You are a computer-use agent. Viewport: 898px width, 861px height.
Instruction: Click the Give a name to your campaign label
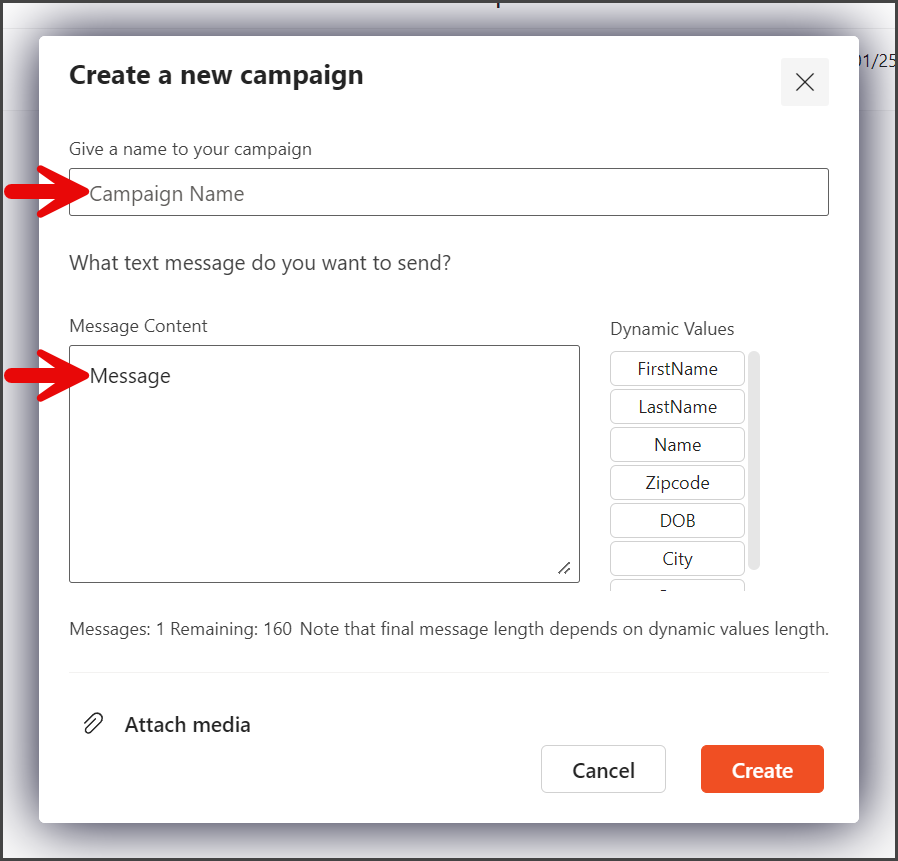click(x=190, y=149)
